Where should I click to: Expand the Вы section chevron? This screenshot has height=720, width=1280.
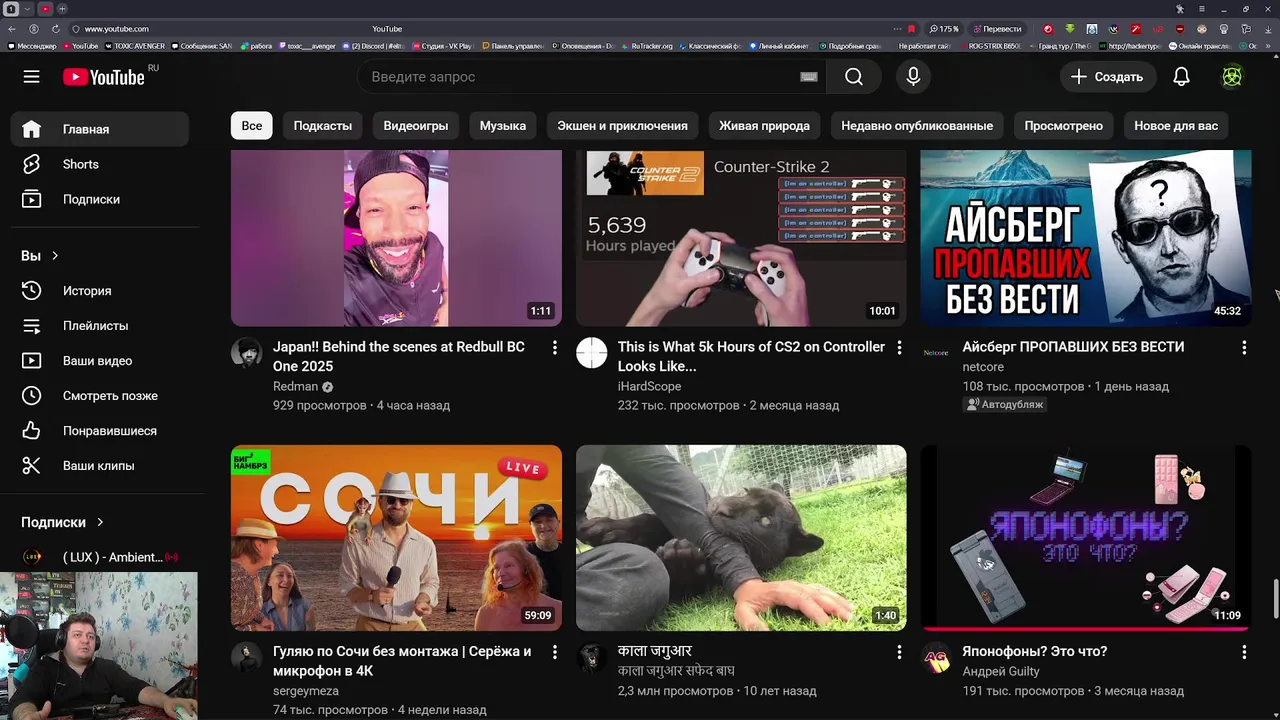coord(55,256)
